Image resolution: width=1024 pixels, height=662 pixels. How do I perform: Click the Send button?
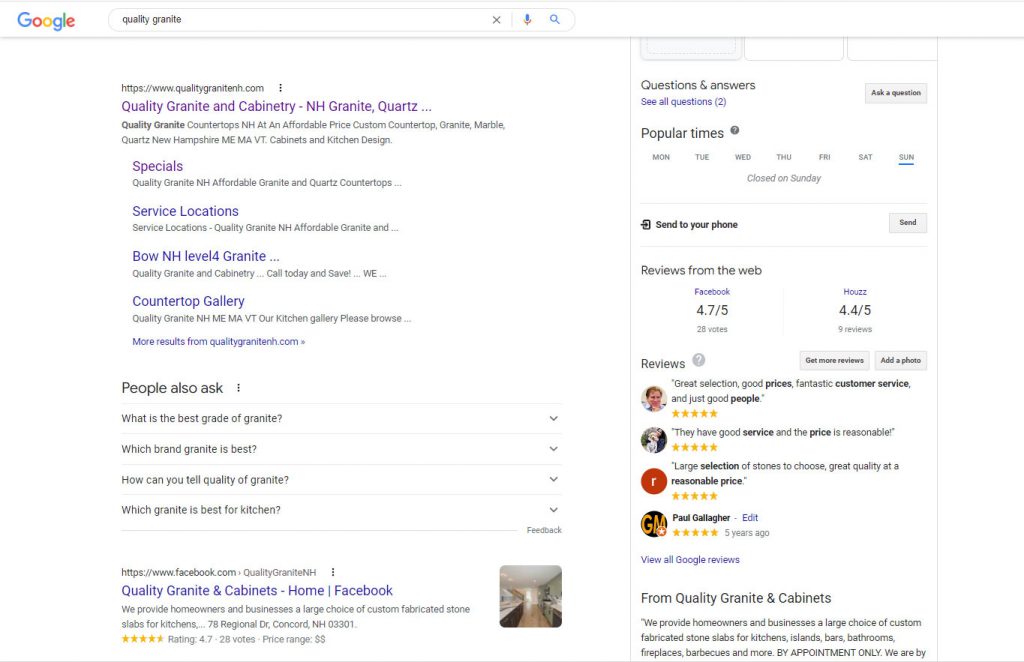coord(907,223)
